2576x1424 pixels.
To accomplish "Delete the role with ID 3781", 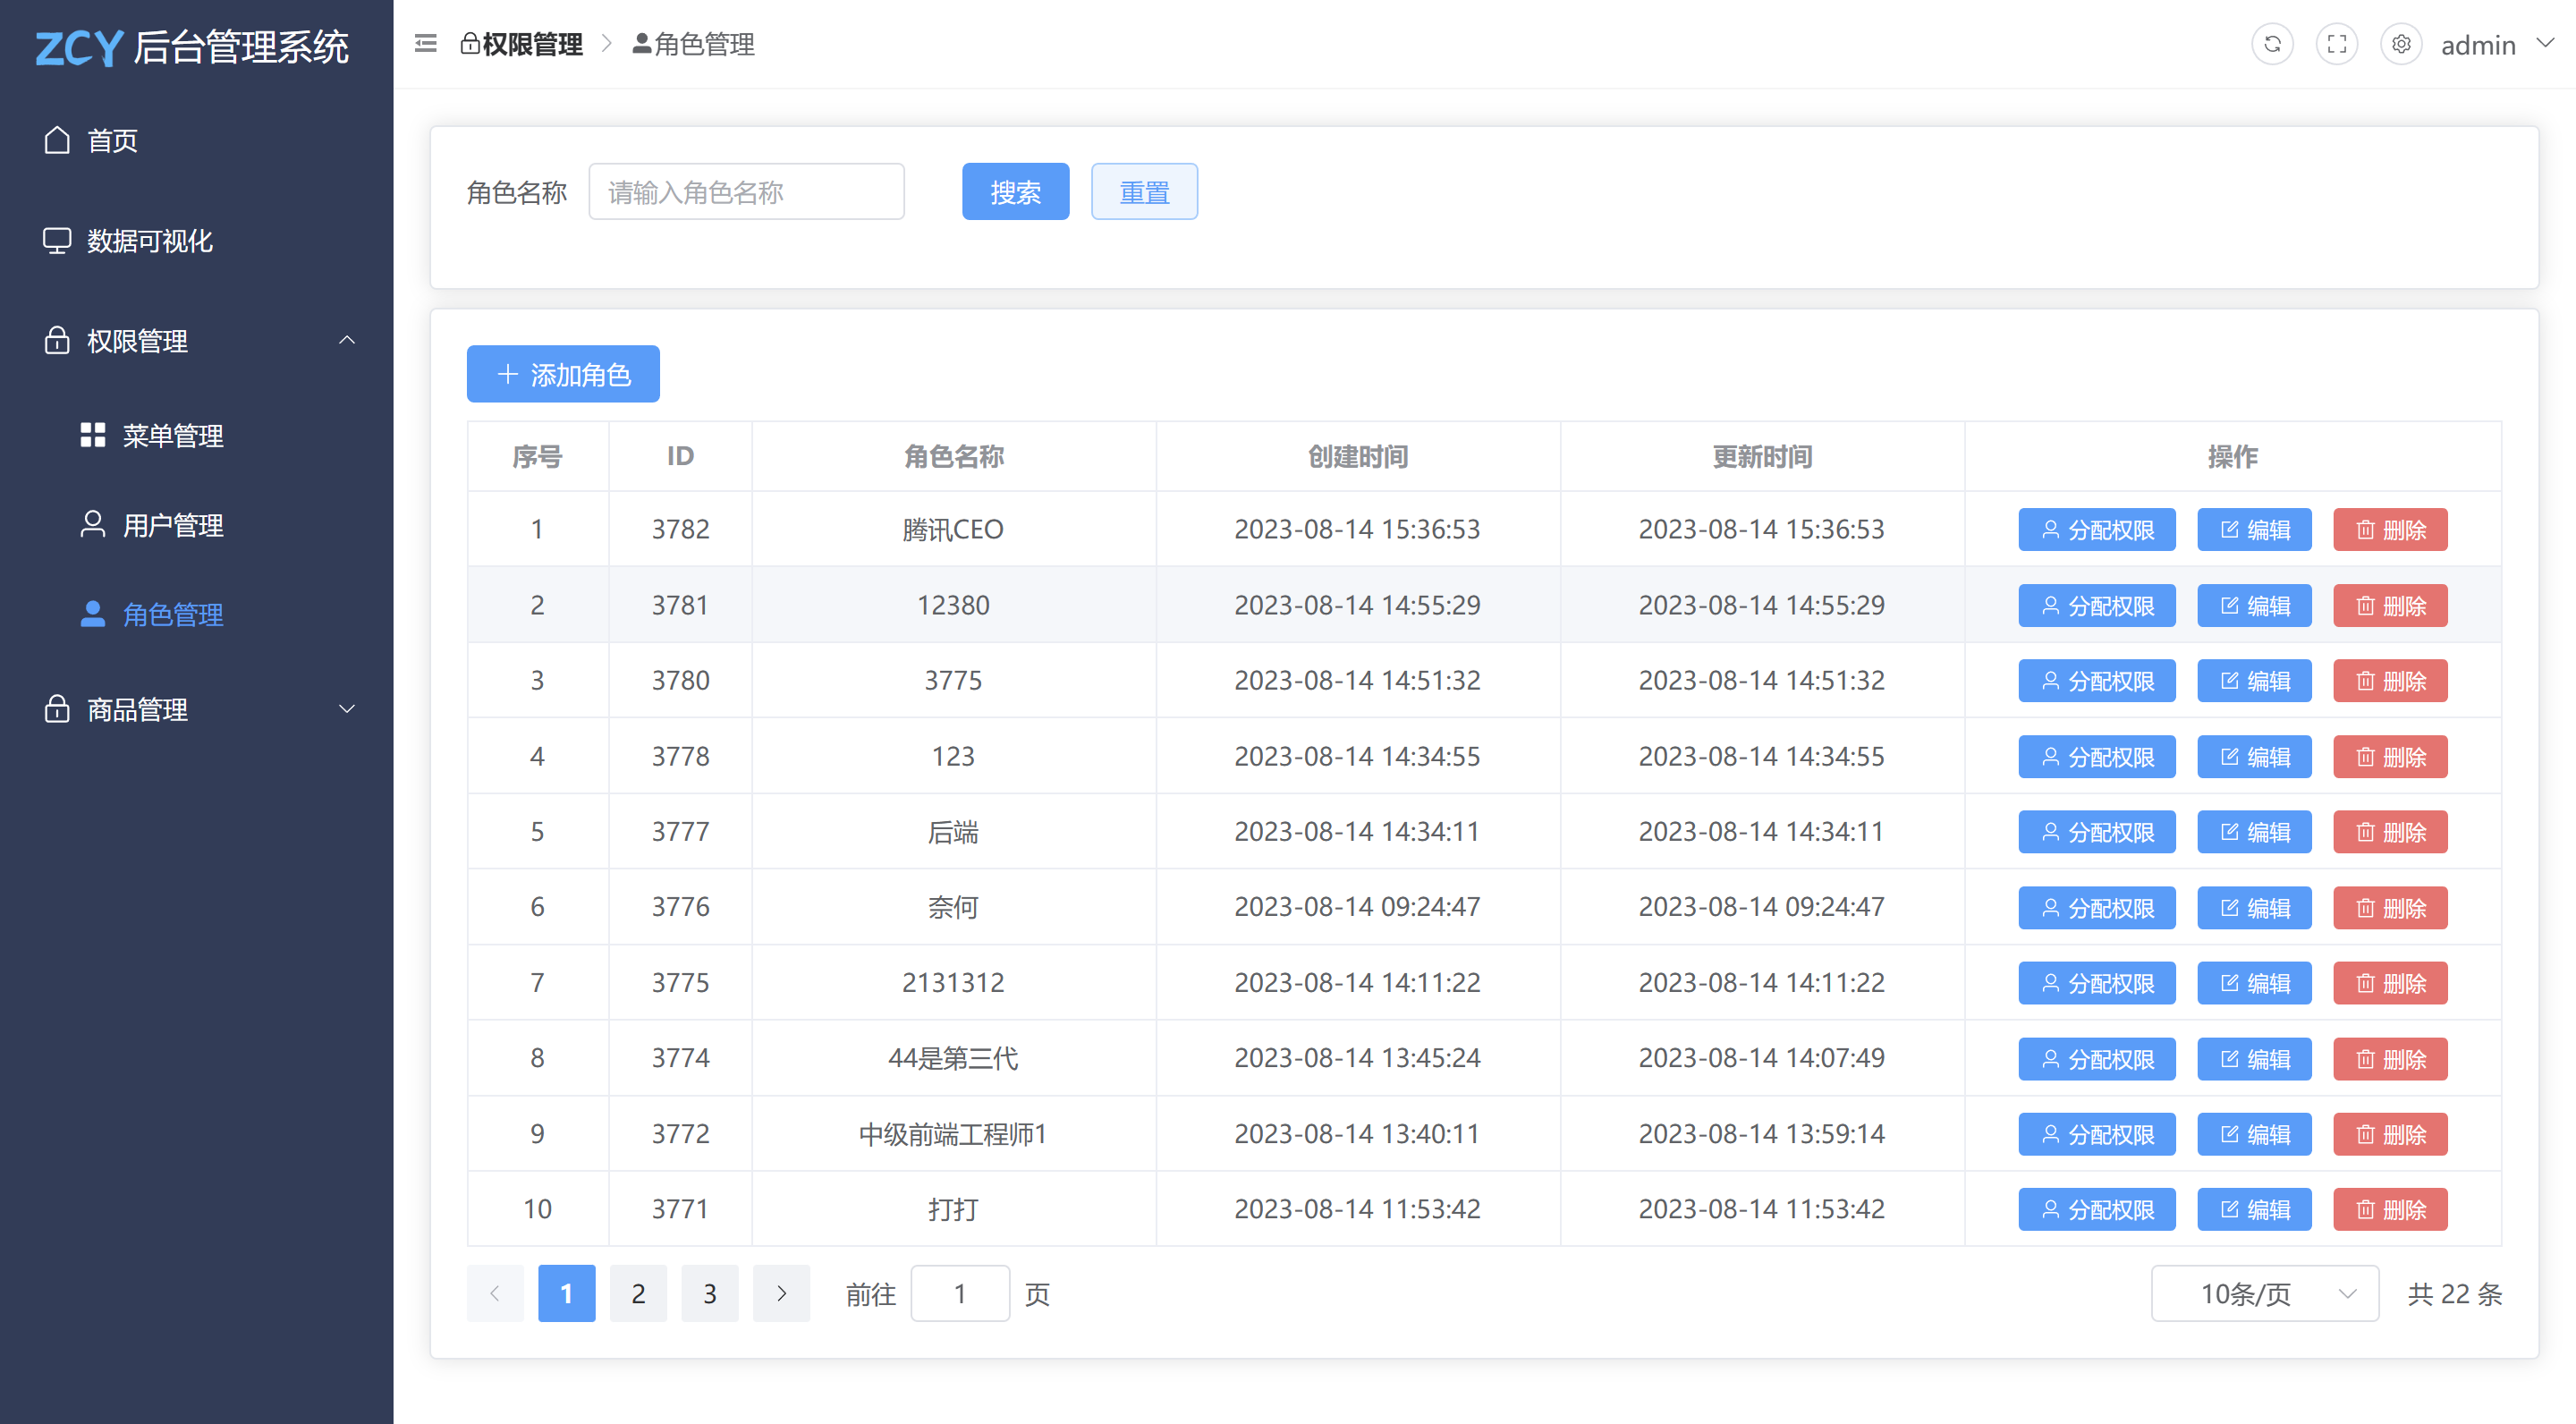I will coord(2390,605).
